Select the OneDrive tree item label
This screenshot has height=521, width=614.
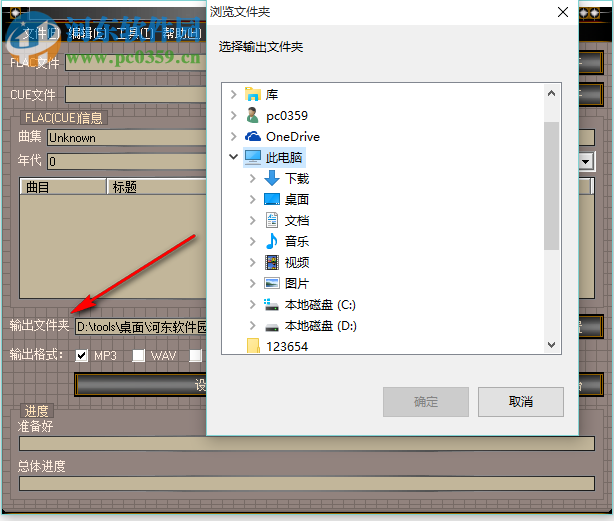click(293, 137)
